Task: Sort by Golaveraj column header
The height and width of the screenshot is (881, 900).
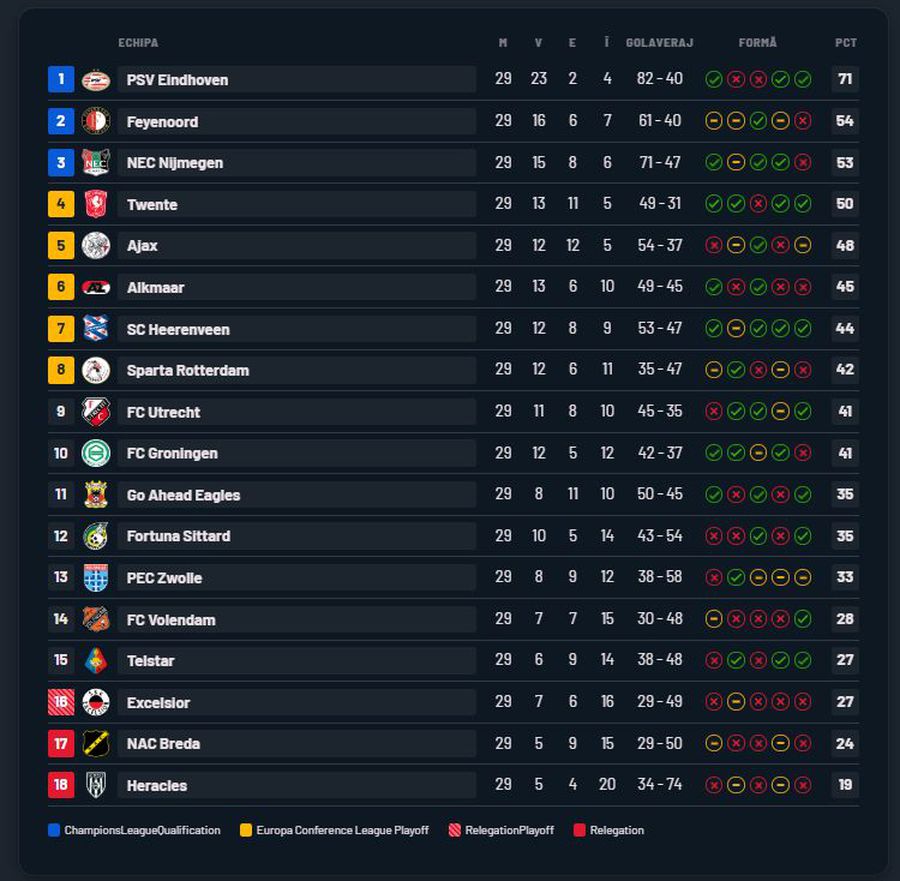Action: tap(659, 43)
